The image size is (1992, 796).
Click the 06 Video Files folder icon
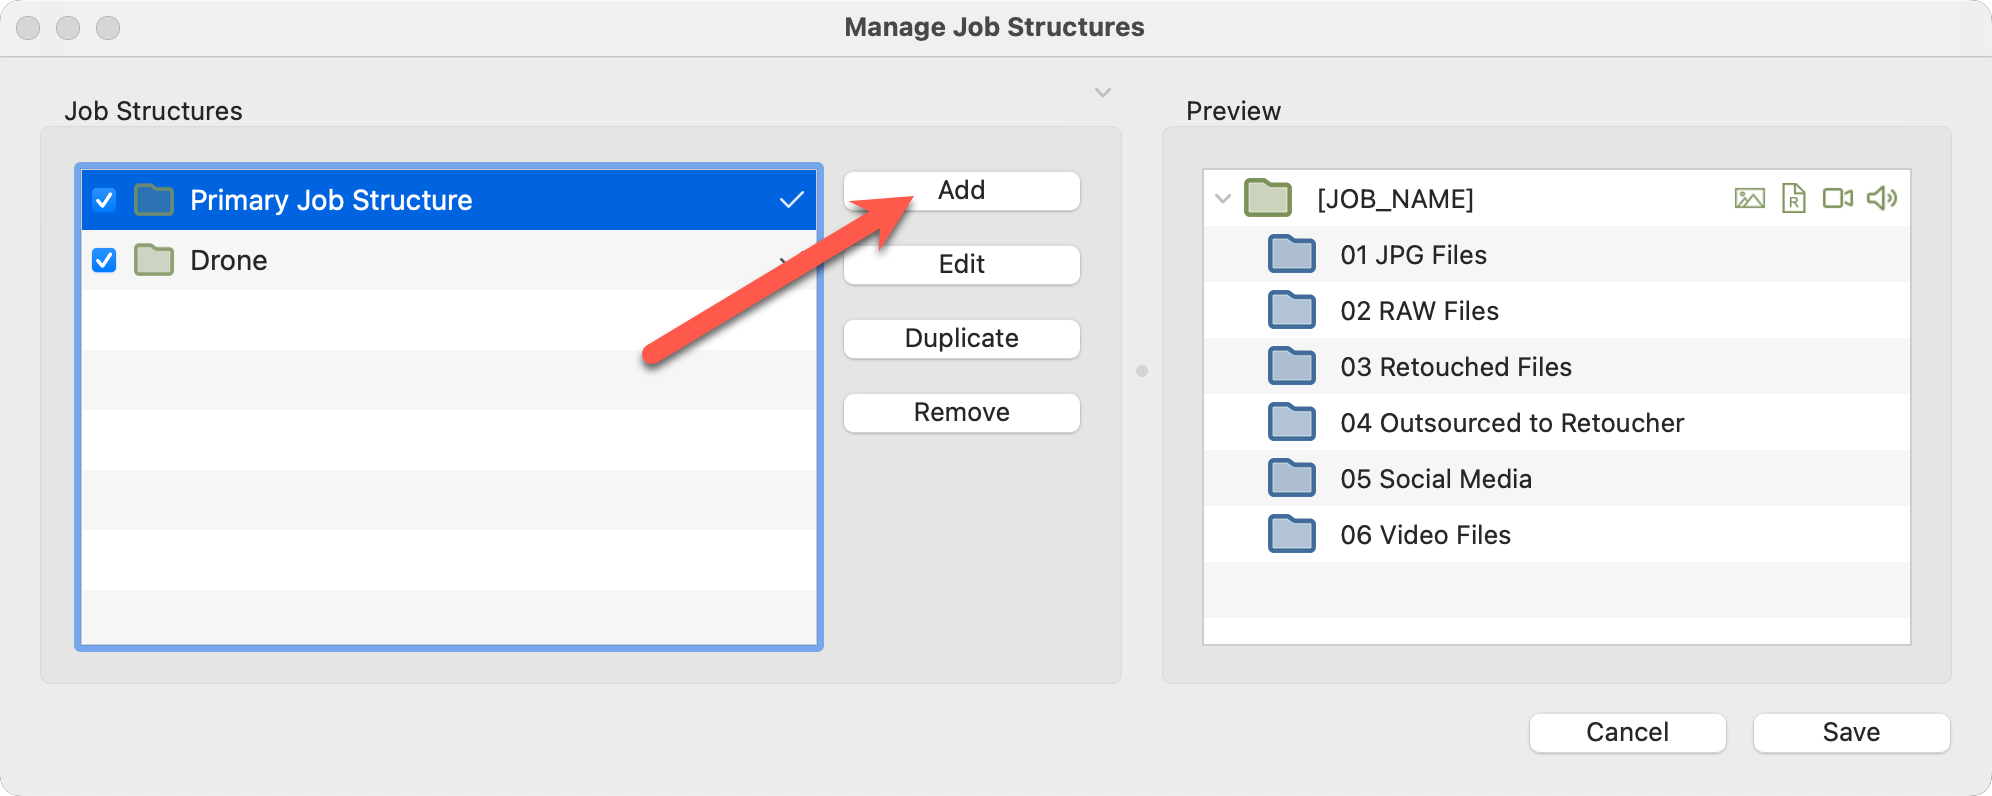(x=1291, y=535)
